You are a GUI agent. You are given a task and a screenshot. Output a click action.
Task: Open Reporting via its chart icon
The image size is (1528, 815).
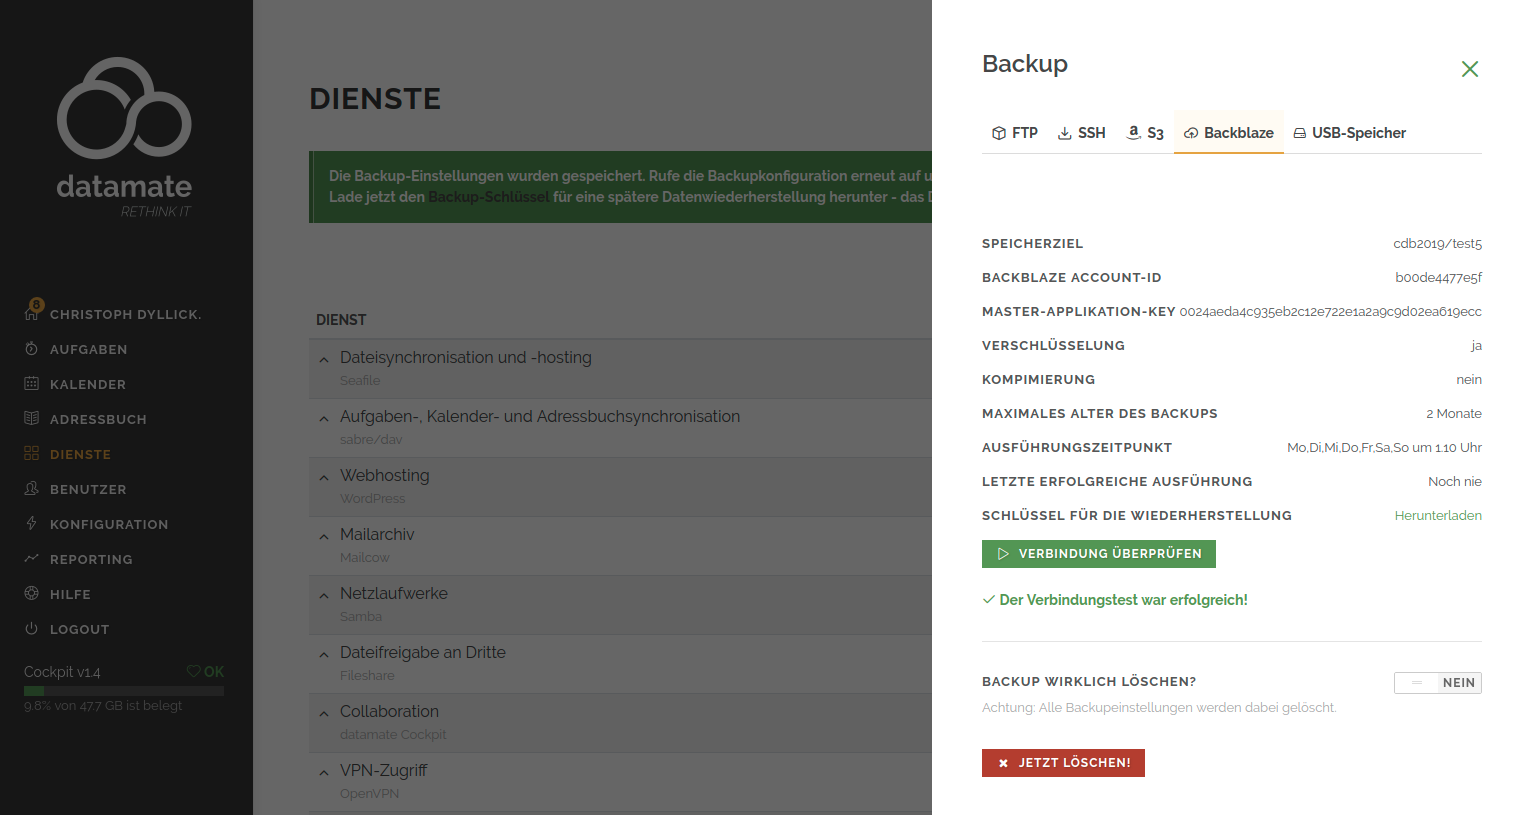[x=31, y=559]
